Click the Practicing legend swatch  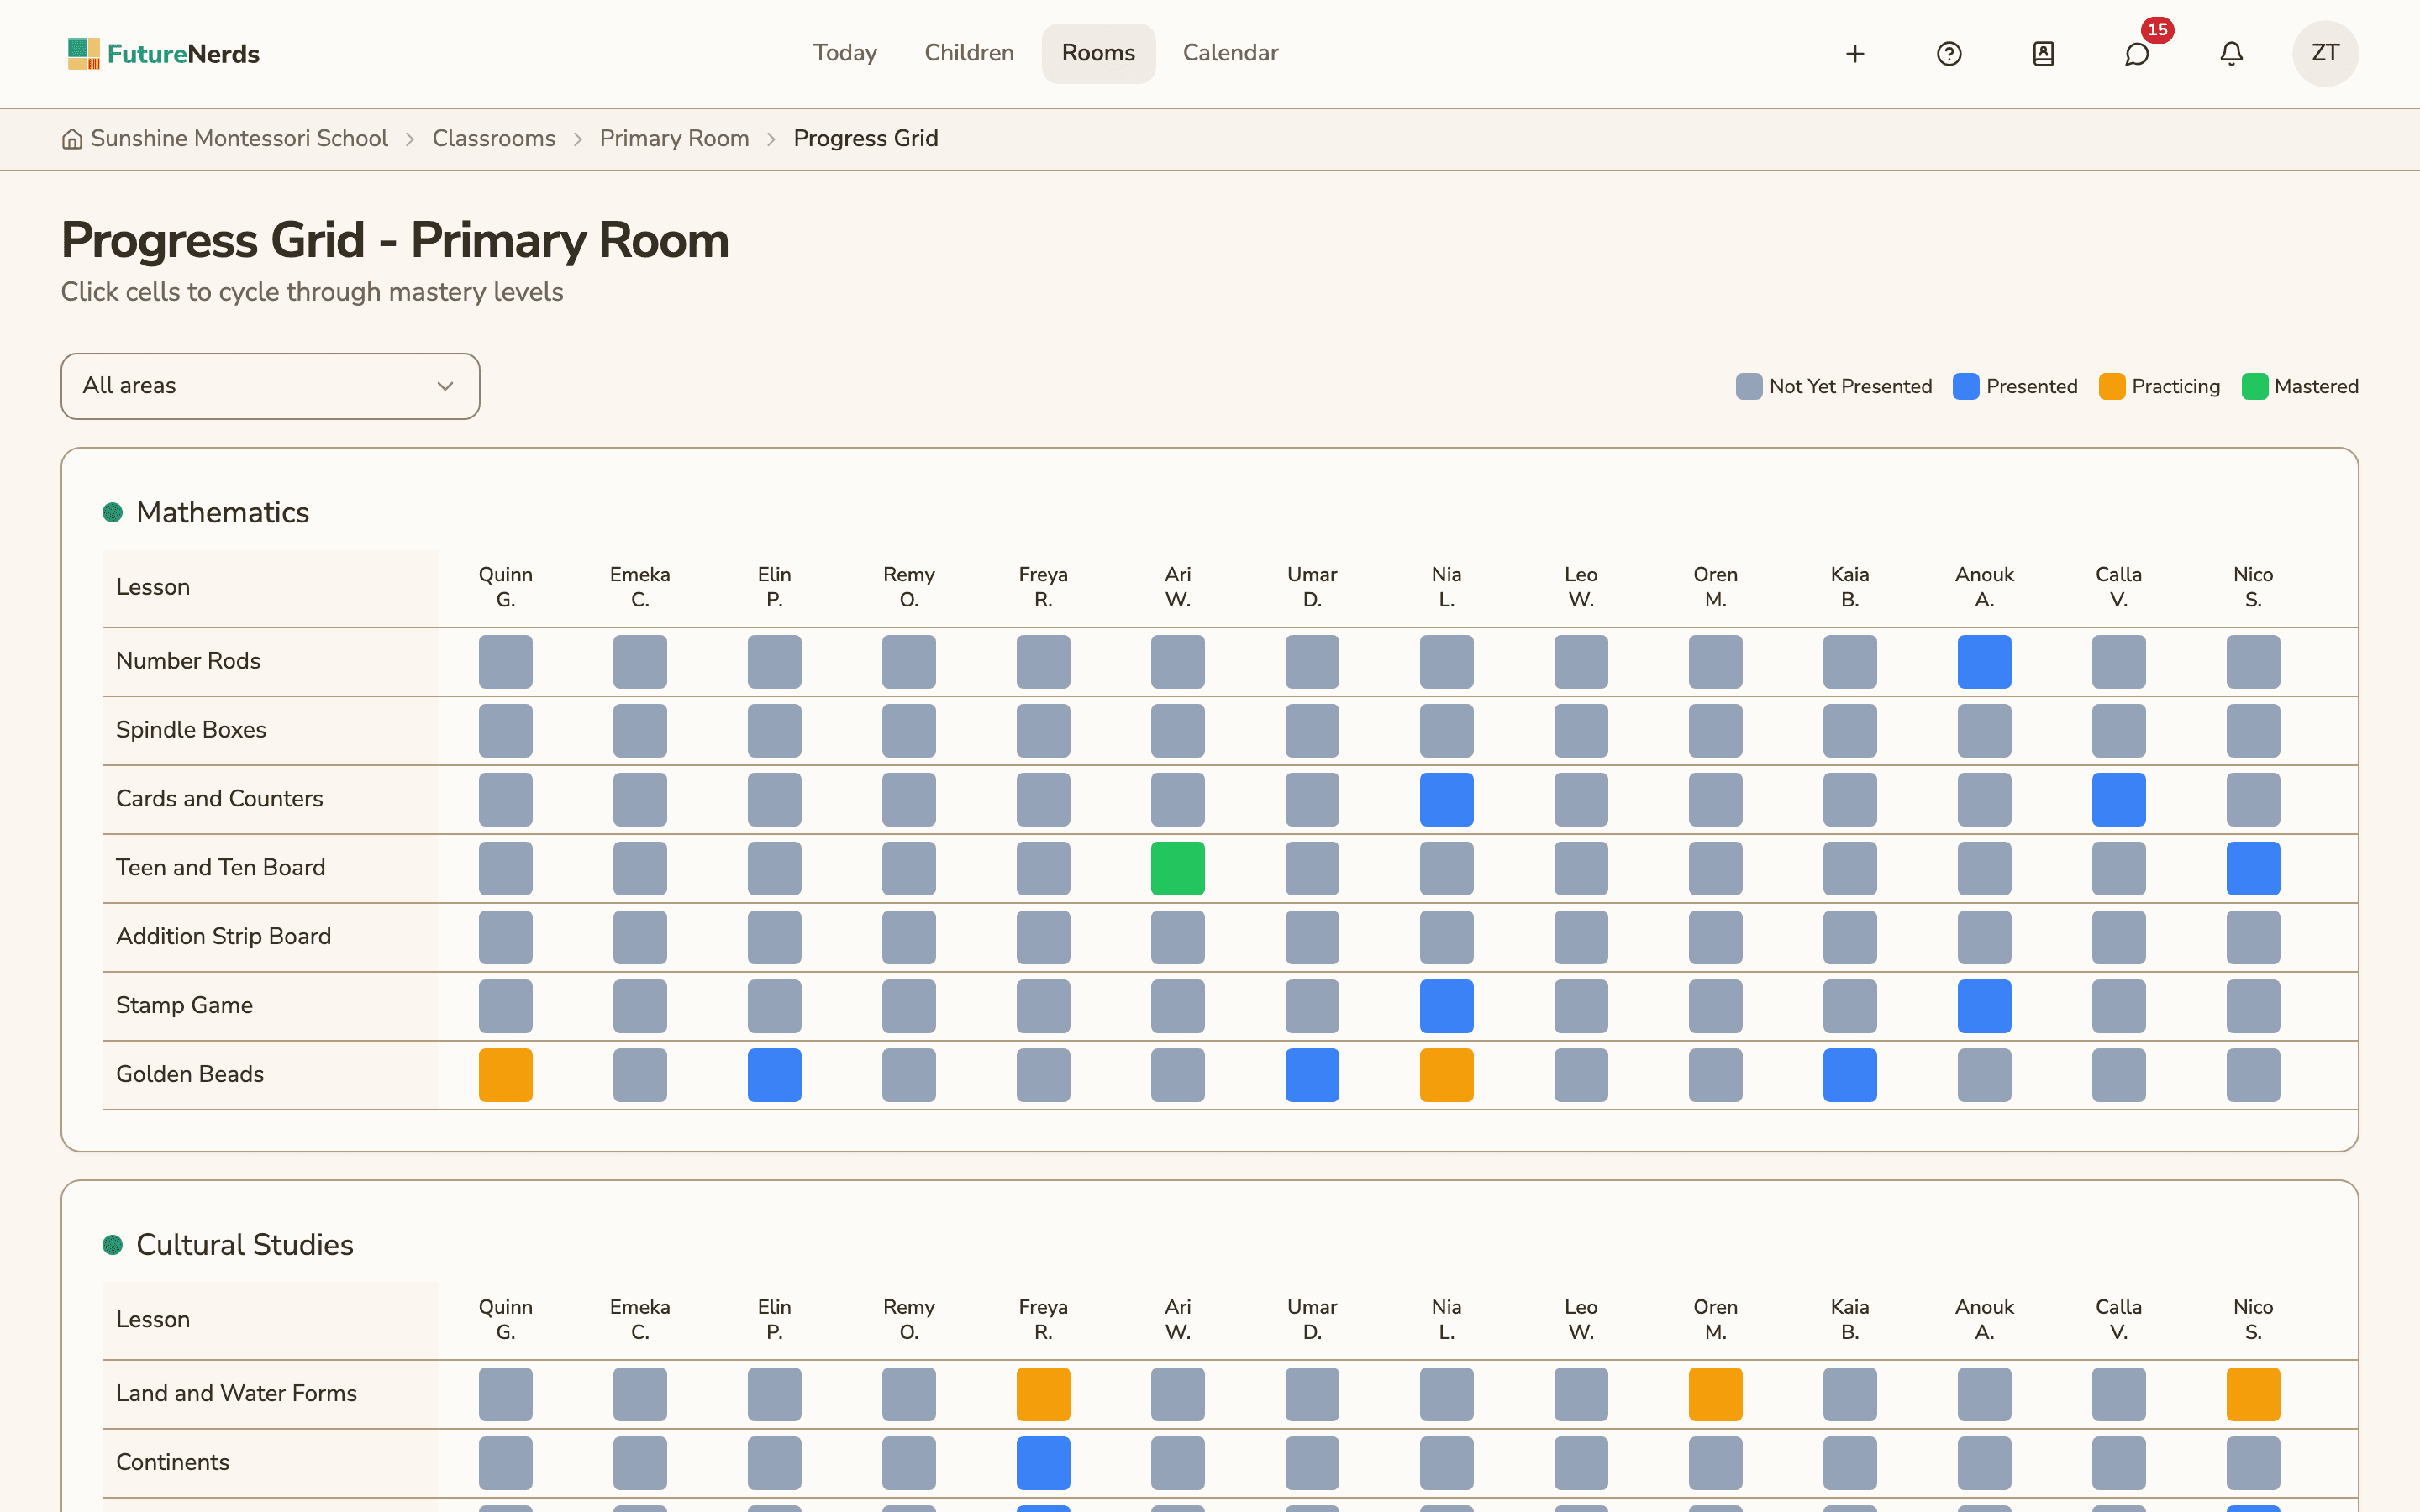(2112, 387)
